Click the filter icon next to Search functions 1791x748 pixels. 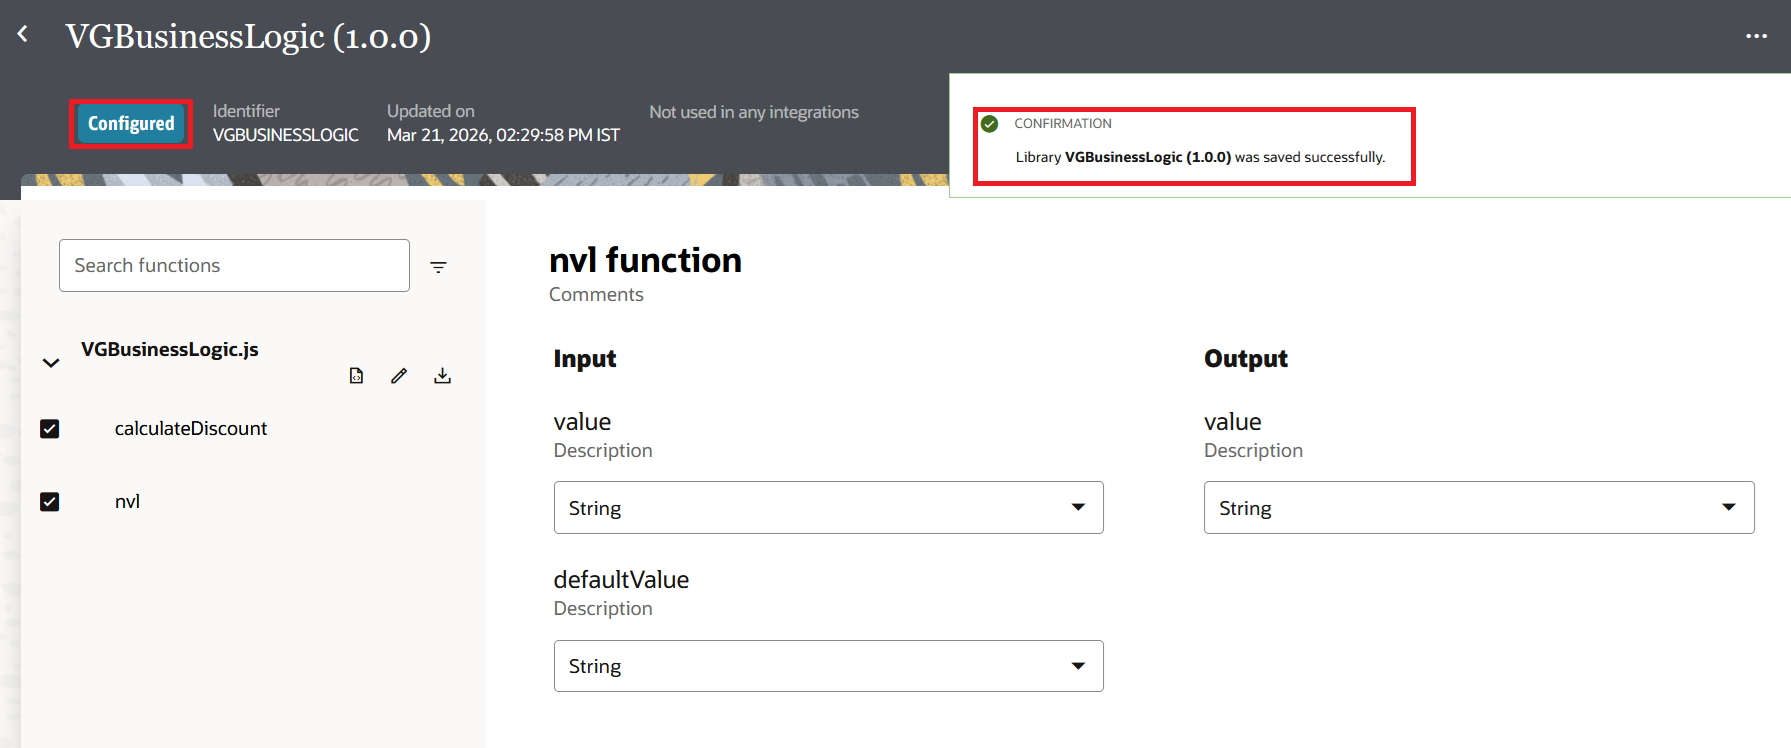(438, 267)
